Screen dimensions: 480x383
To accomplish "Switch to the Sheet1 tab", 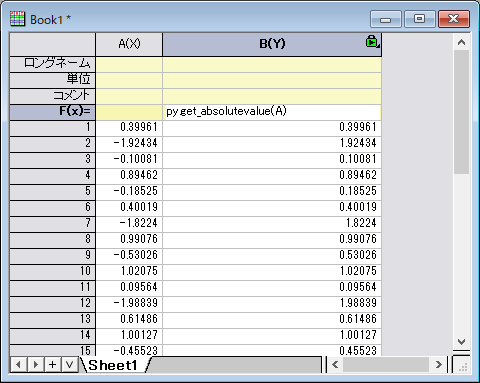I will (x=114, y=365).
